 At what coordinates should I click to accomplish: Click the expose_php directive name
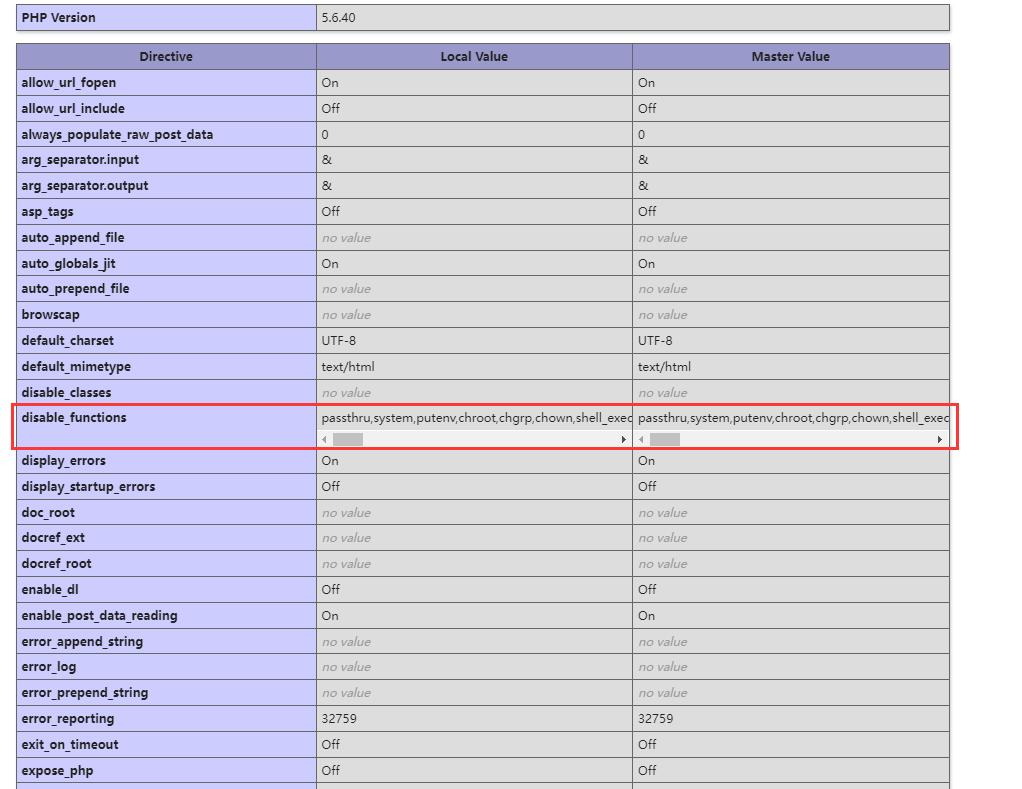tap(57, 771)
